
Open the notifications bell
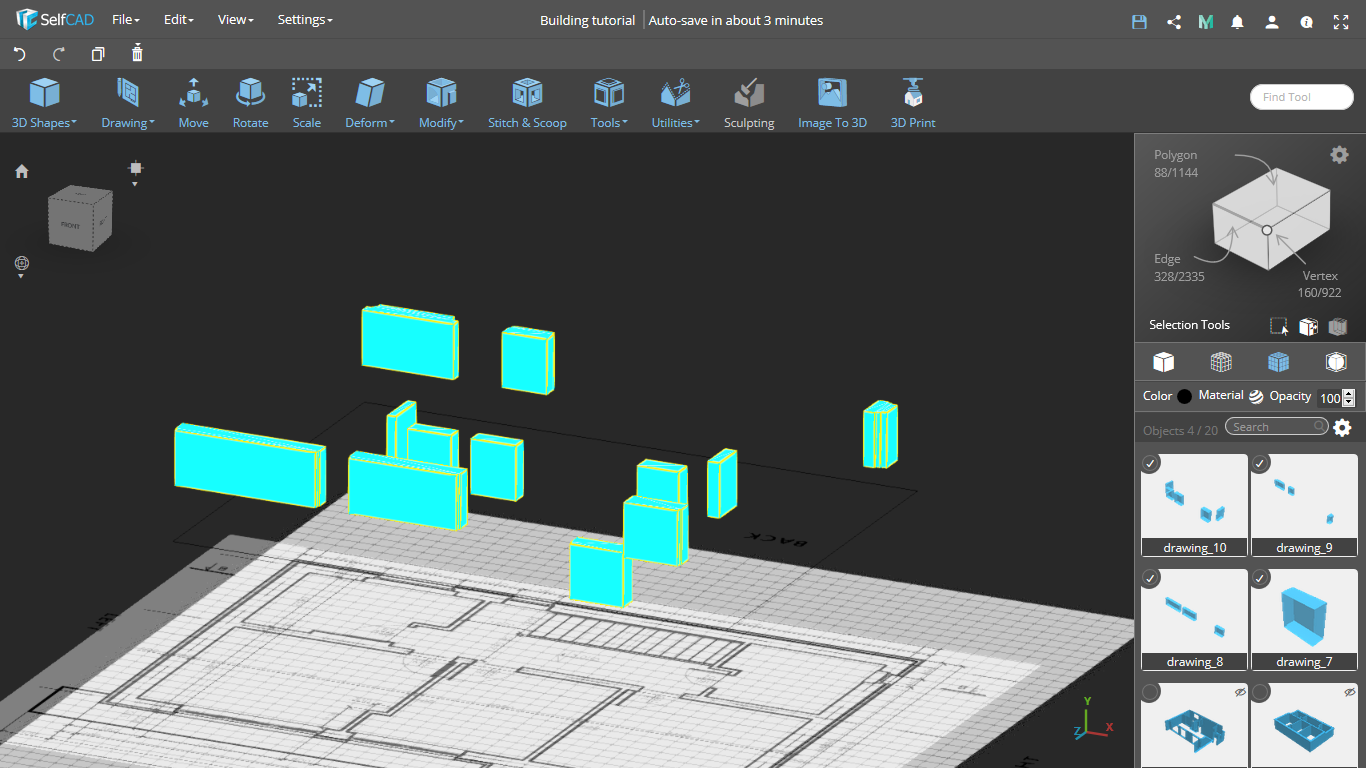click(1238, 21)
